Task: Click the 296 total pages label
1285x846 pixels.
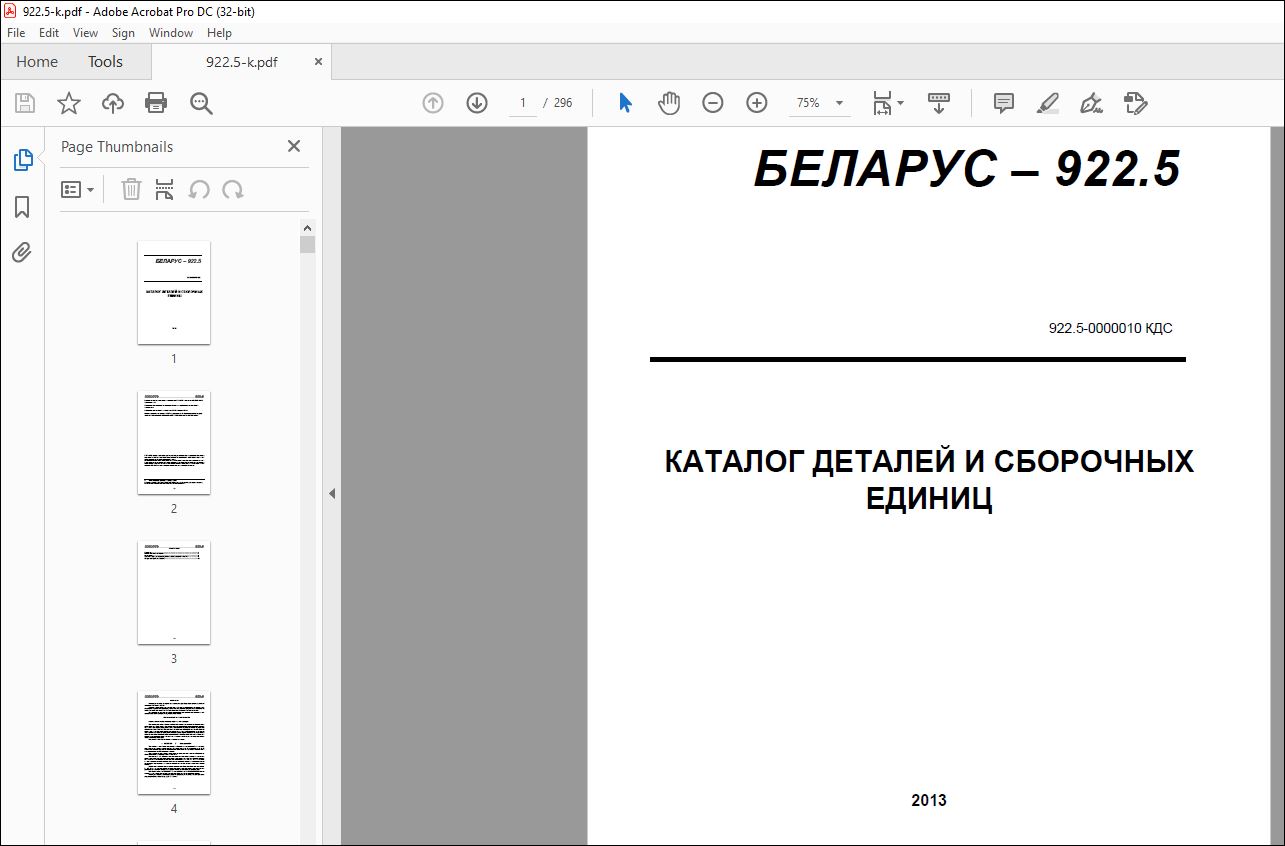Action: (563, 103)
